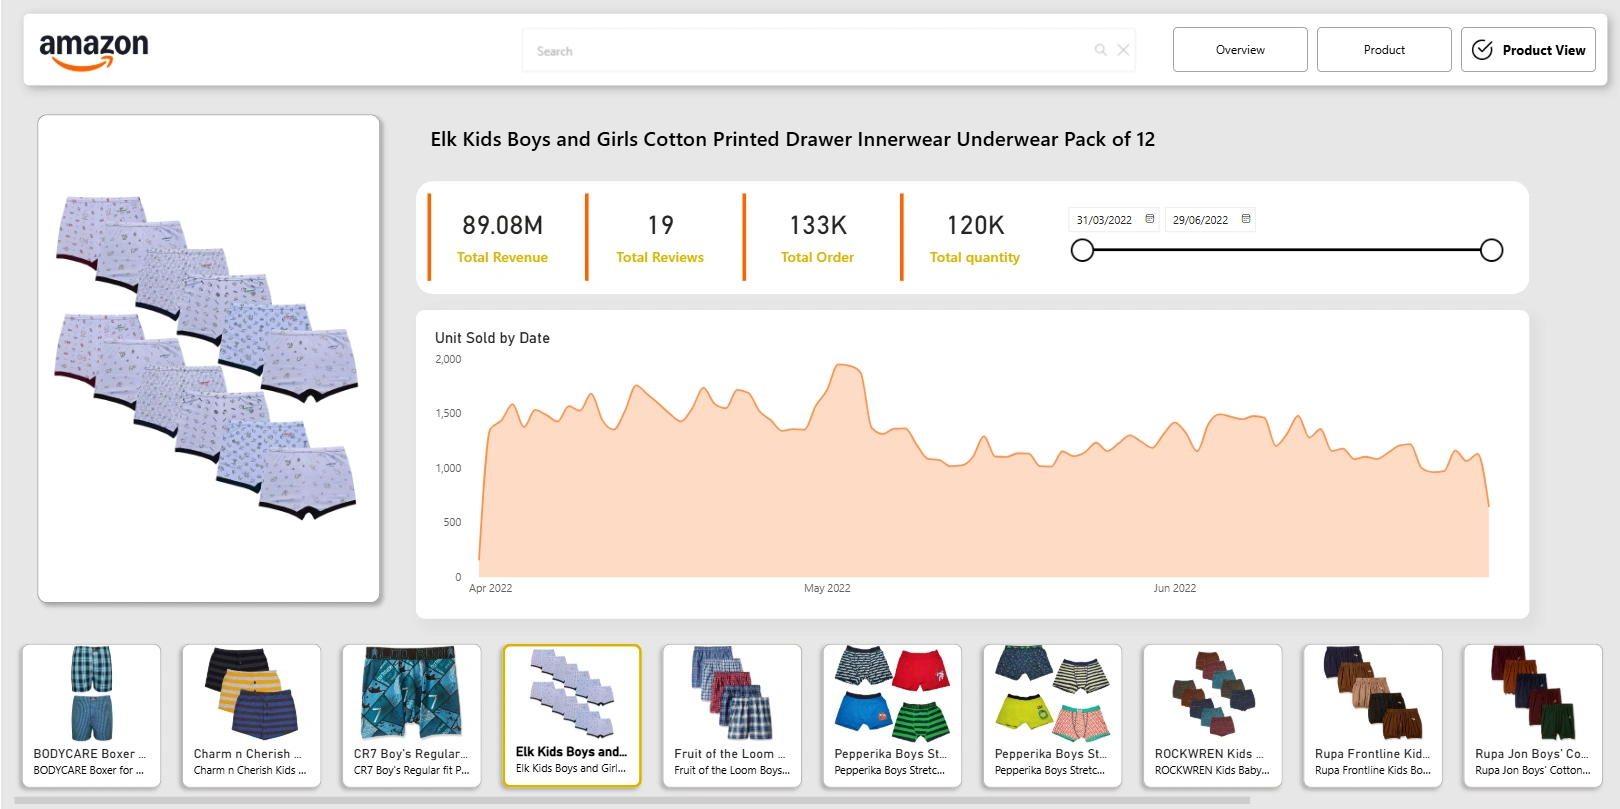Screen dimensions: 1620x809
Task: Click the checkmark icon on Product View
Action: (x=1483, y=50)
